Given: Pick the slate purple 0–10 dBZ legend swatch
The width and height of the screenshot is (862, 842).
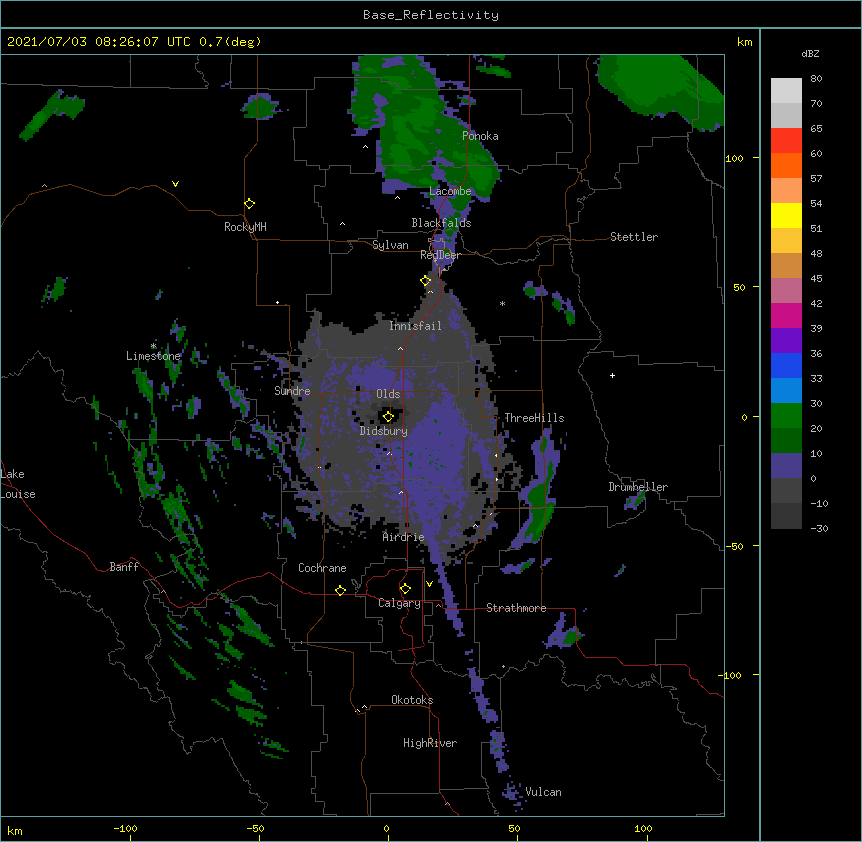Looking at the screenshot, I should click(x=786, y=466).
